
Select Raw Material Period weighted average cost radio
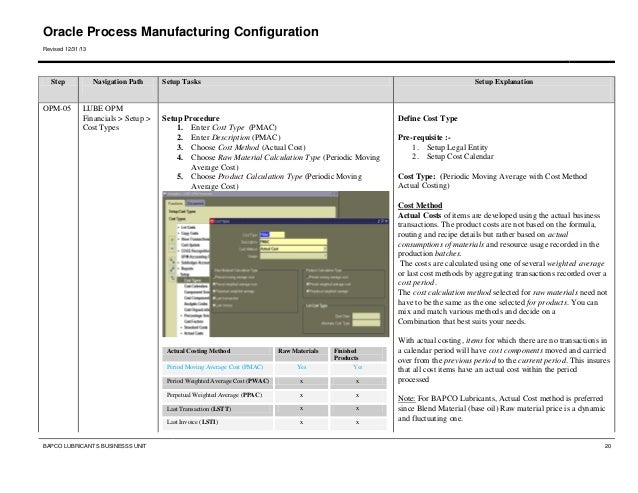point(214,284)
